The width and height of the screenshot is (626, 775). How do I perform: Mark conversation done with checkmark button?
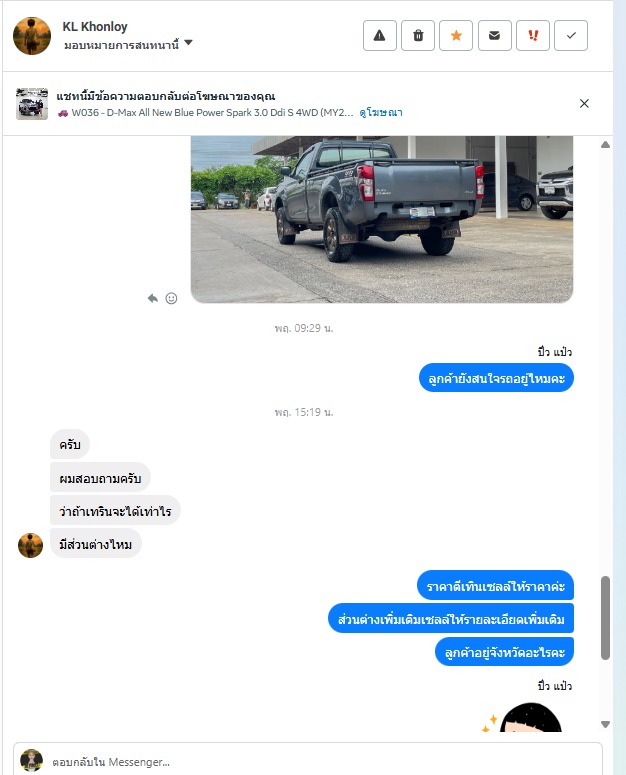pos(571,36)
